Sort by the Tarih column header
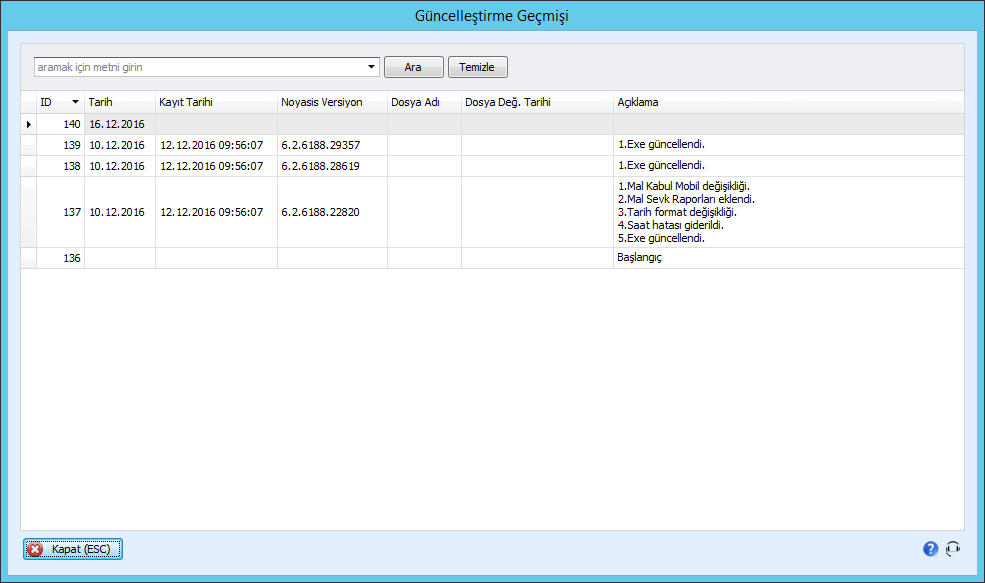The width and height of the screenshot is (985, 583). (120, 102)
